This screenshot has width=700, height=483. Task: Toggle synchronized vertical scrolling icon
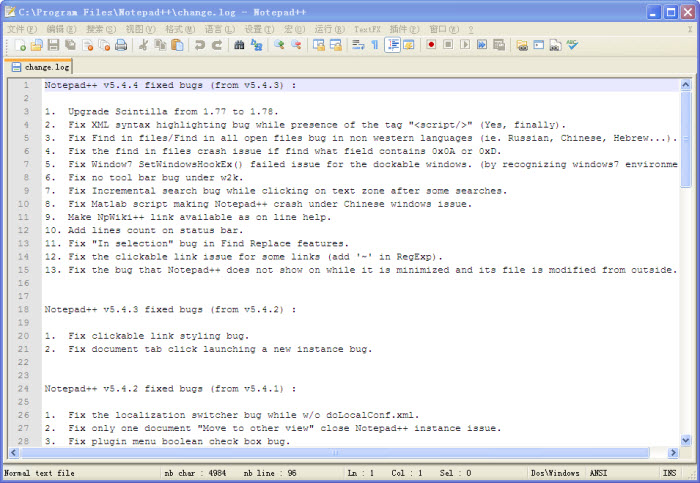tap(318, 45)
